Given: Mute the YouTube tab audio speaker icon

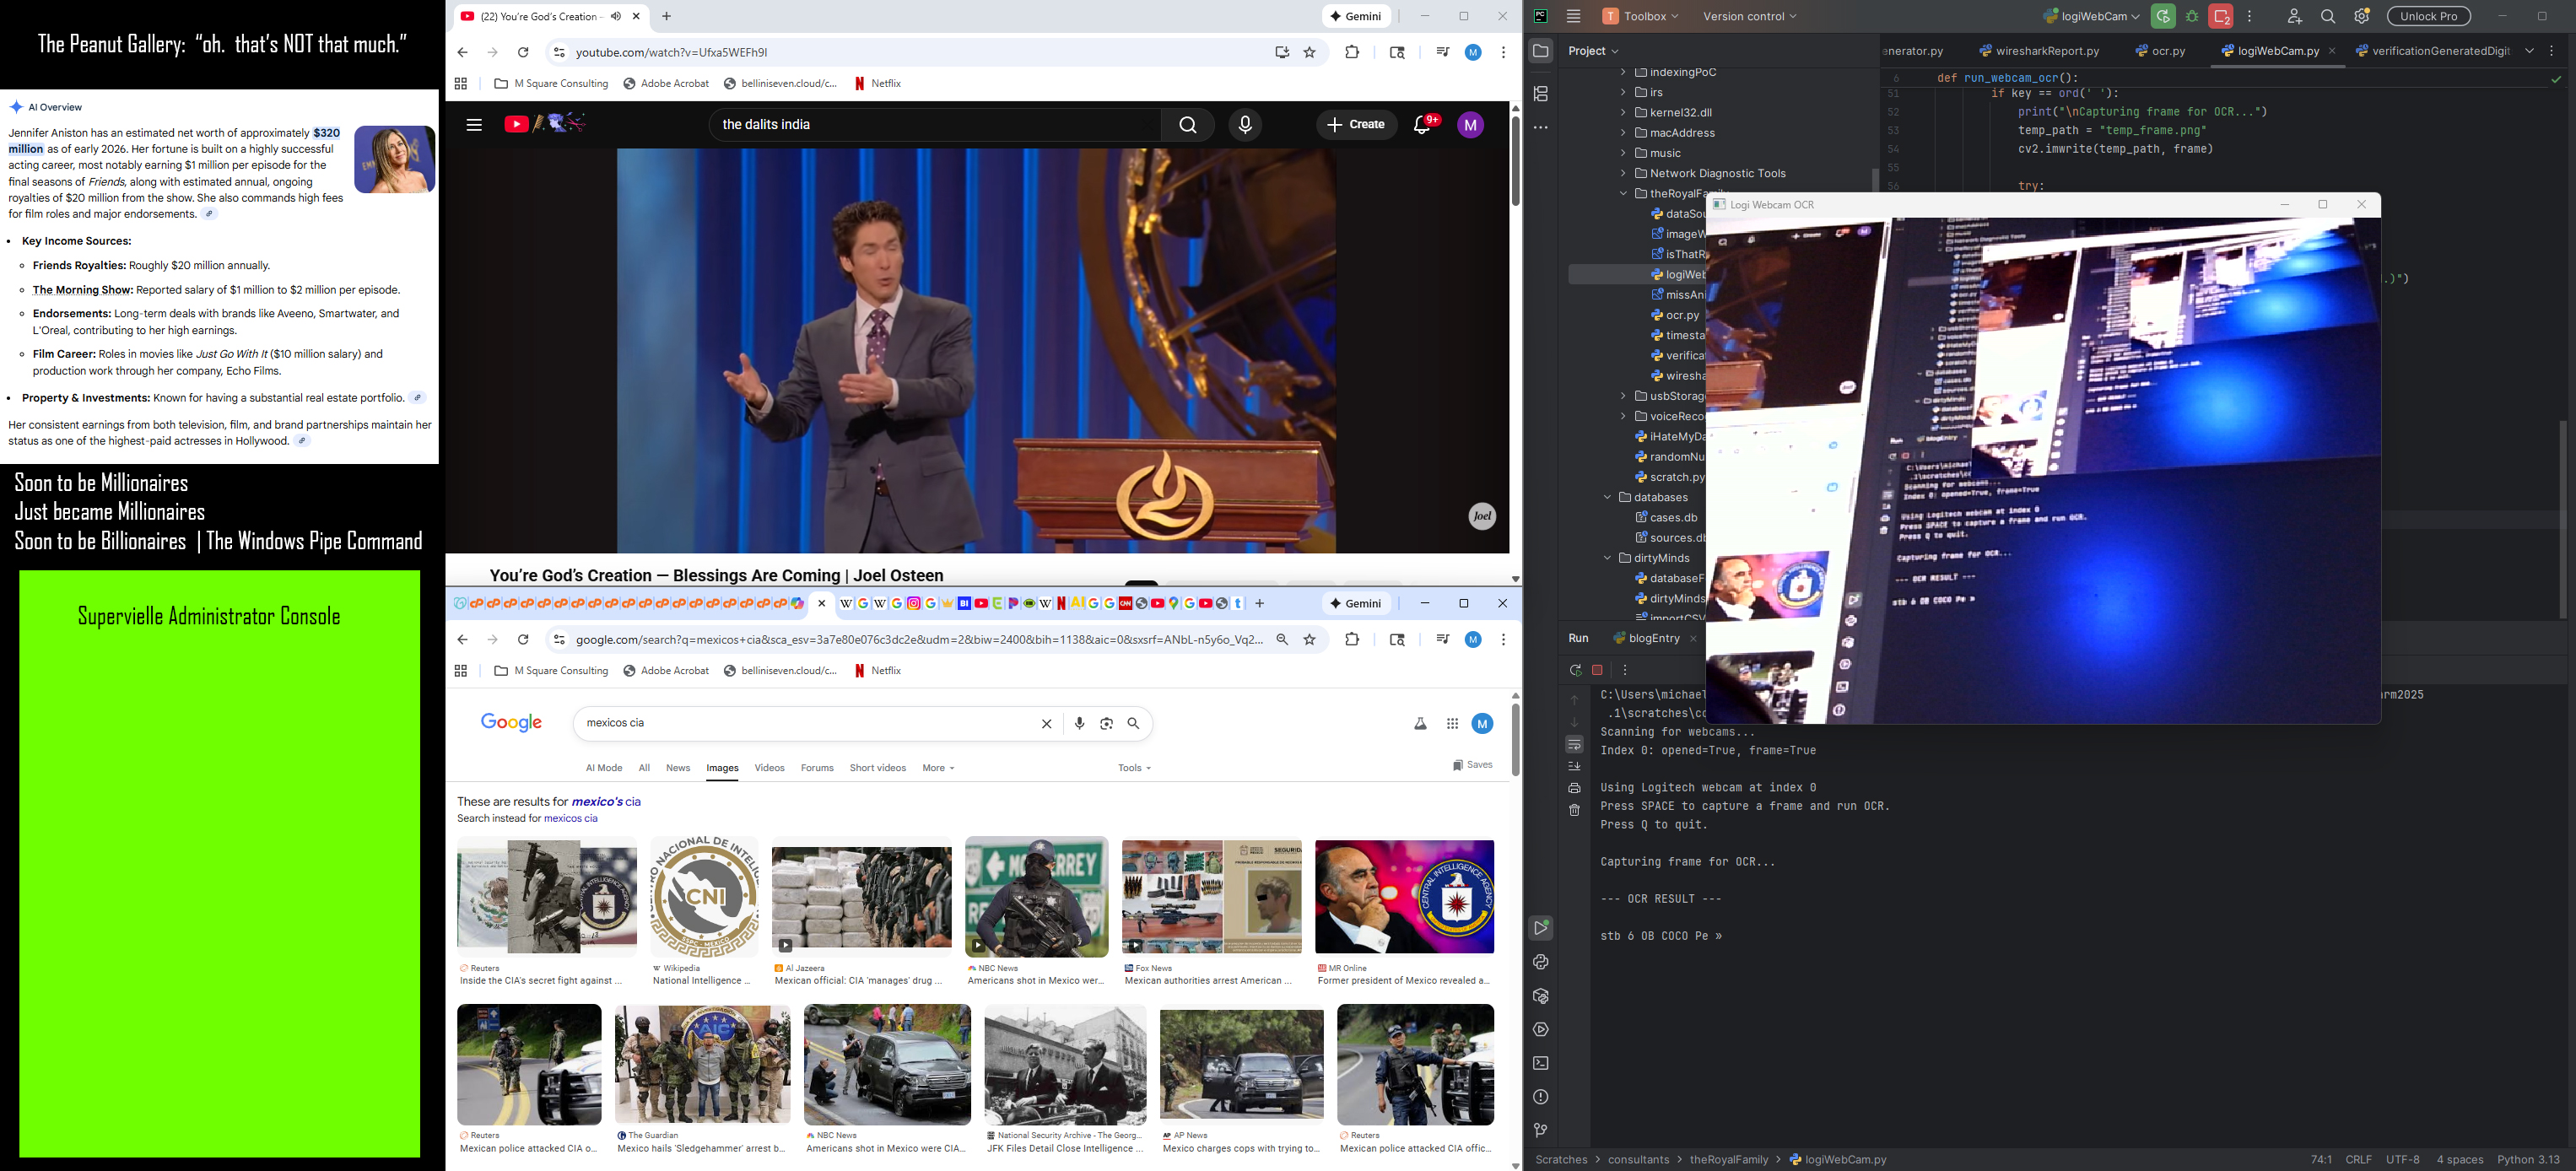Looking at the screenshot, I should pyautogui.click(x=616, y=16).
